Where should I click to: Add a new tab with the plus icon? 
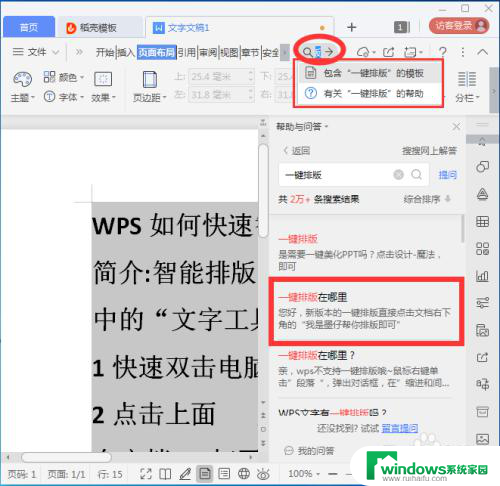pyautogui.click(x=352, y=27)
